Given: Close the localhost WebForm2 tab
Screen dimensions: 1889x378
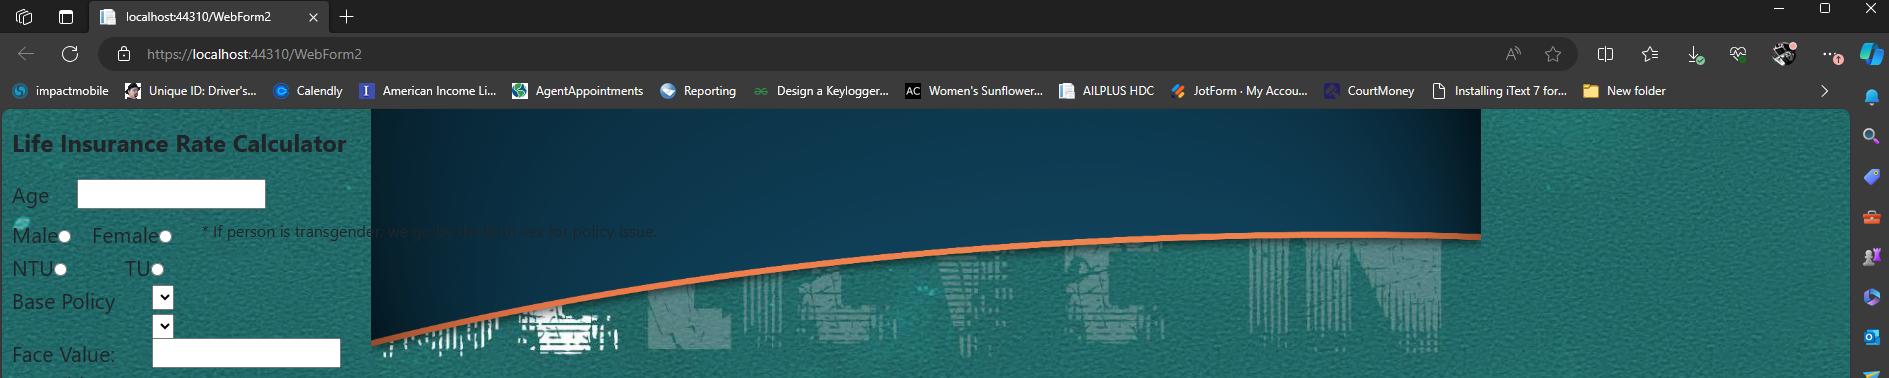Looking at the screenshot, I should click(x=313, y=17).
